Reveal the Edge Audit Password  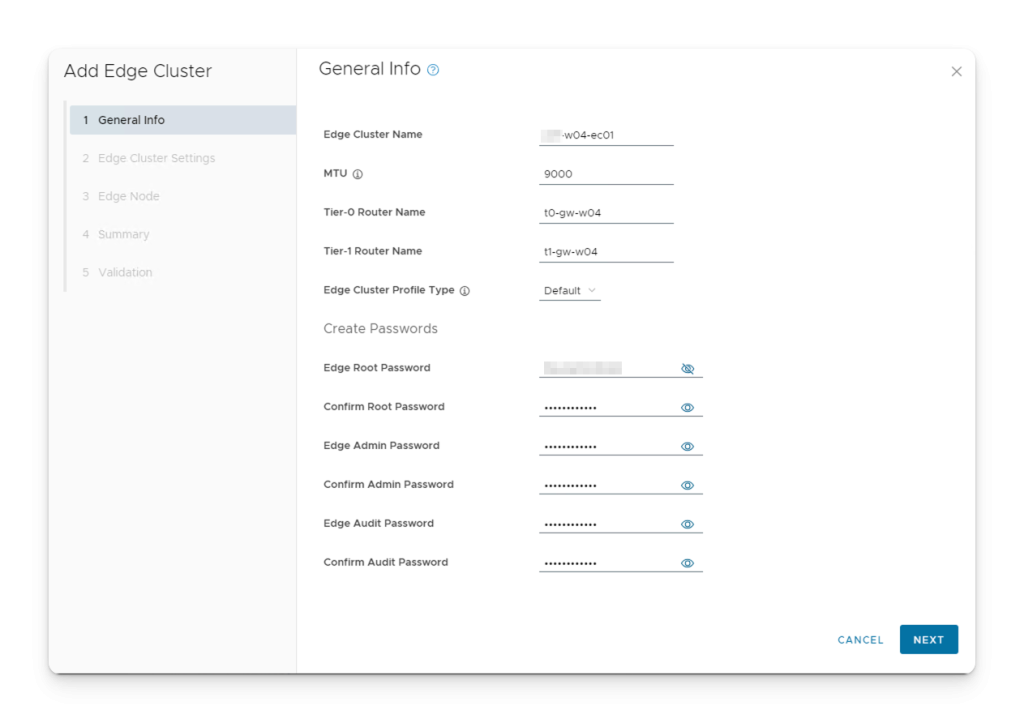point(687,524)
